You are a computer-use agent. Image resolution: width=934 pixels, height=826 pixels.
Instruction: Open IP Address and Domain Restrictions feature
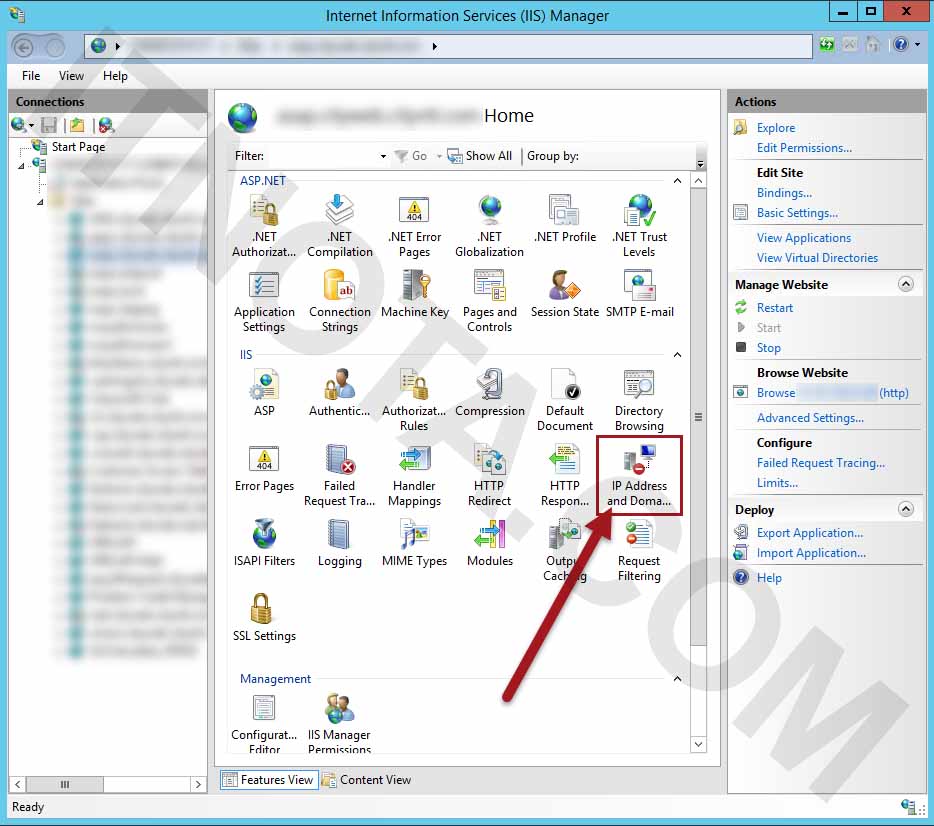point(639,470)
